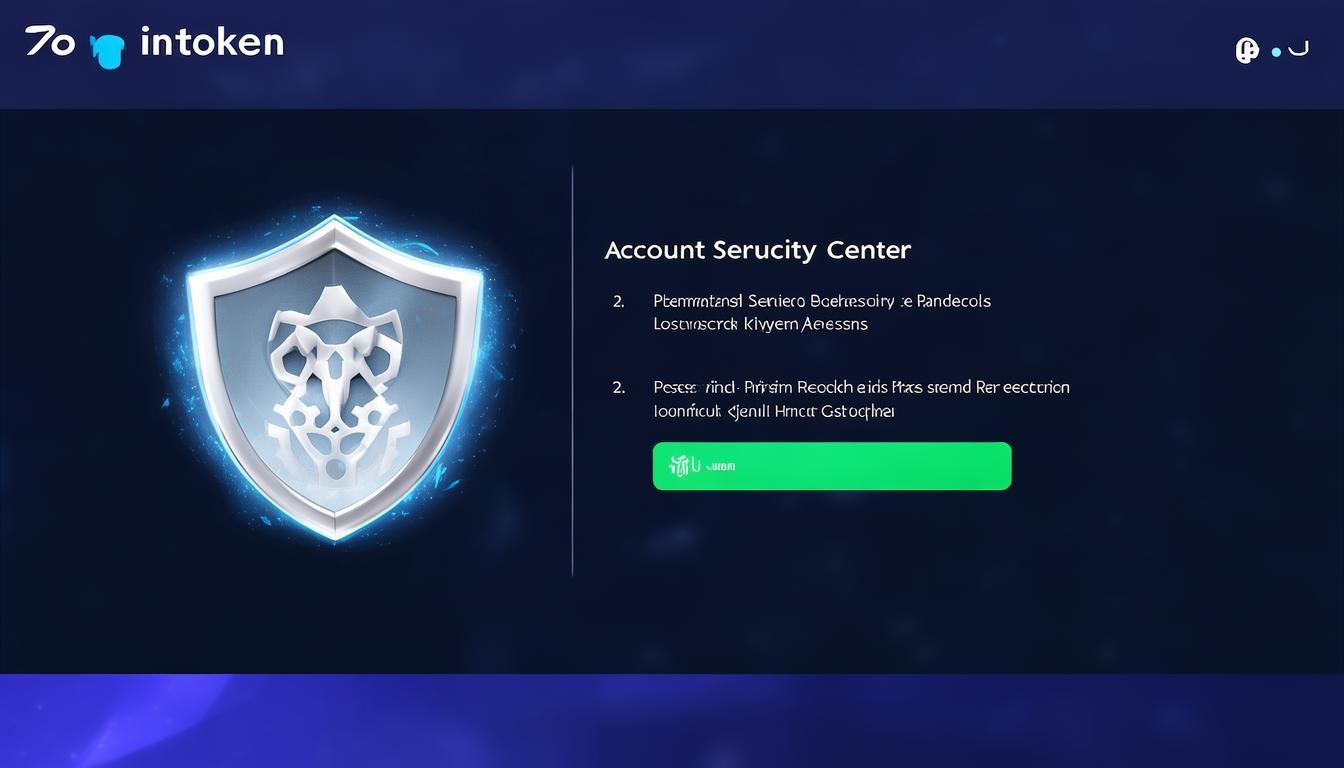1344x768 pixels.
Task: Click the white profile avatar icon in header
Action: (x=1247, y=50)
